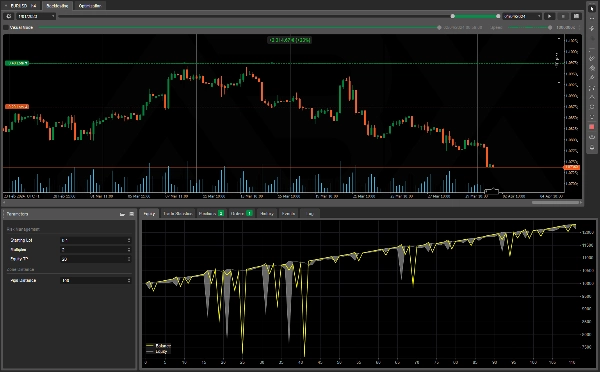600x372 pixels.
Task: Click the Multiplier value field
Action: coord(96,250)
